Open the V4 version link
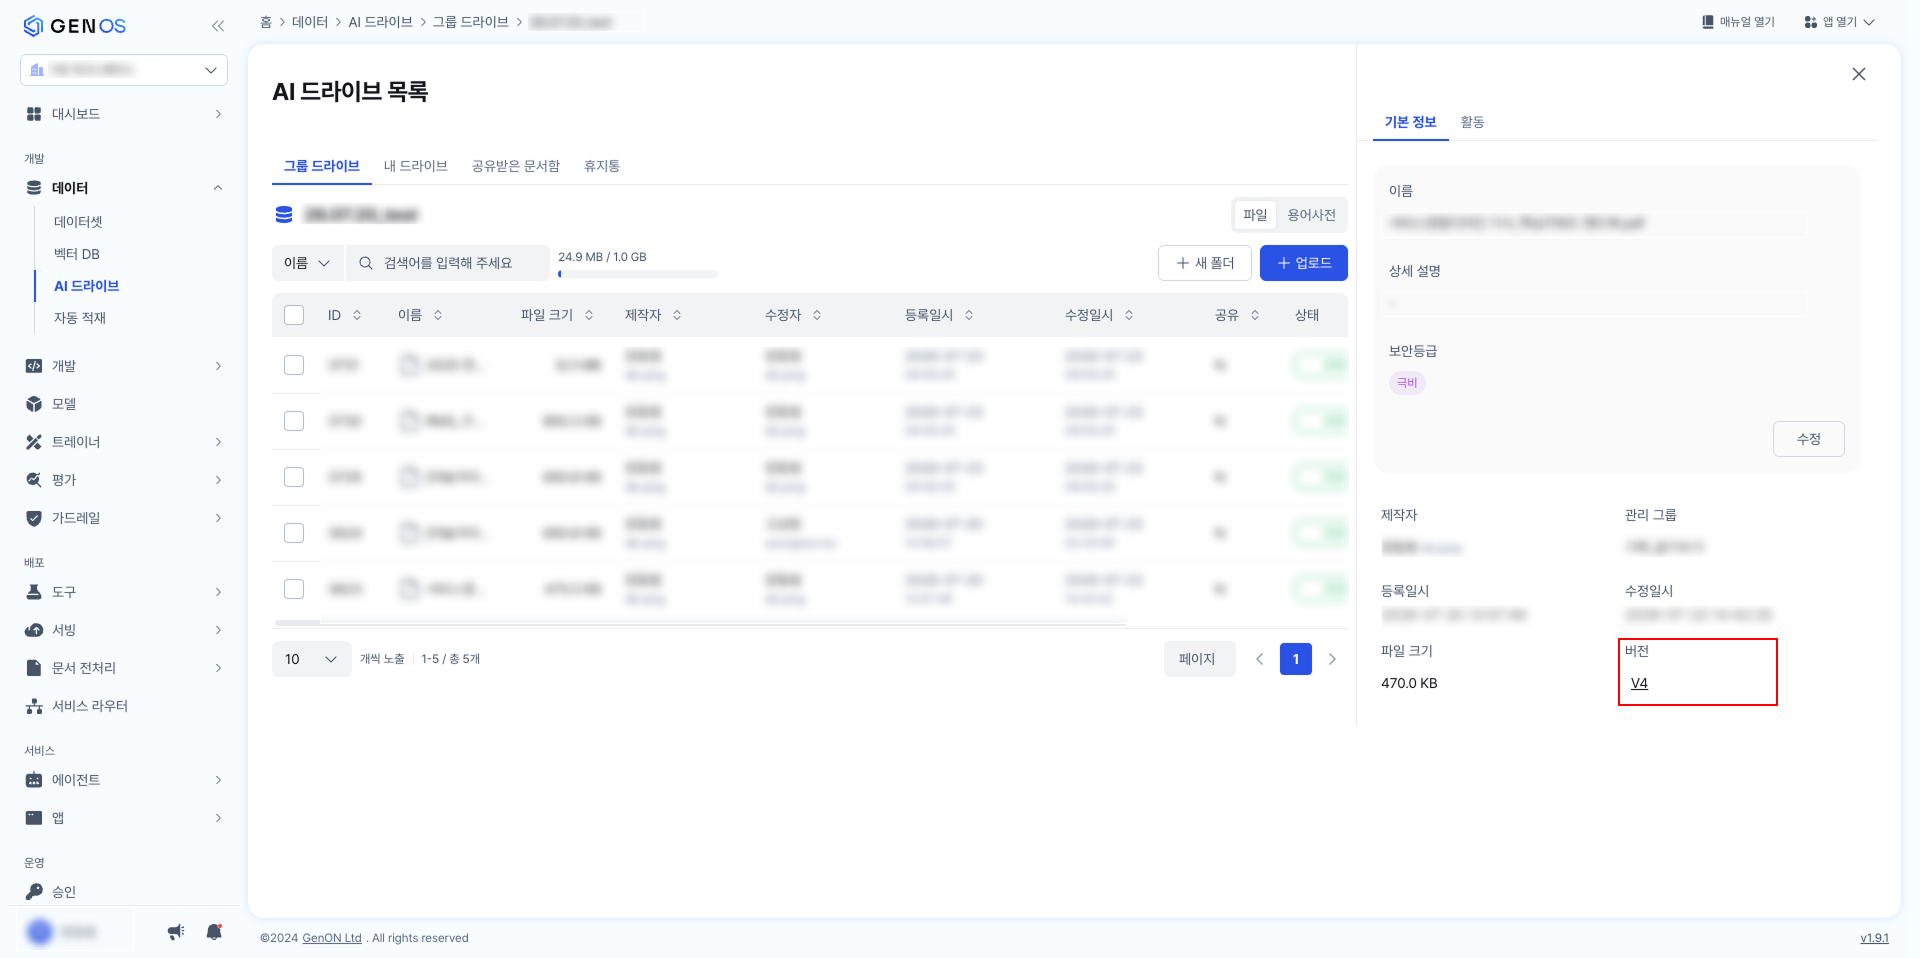 point(1639,683)
